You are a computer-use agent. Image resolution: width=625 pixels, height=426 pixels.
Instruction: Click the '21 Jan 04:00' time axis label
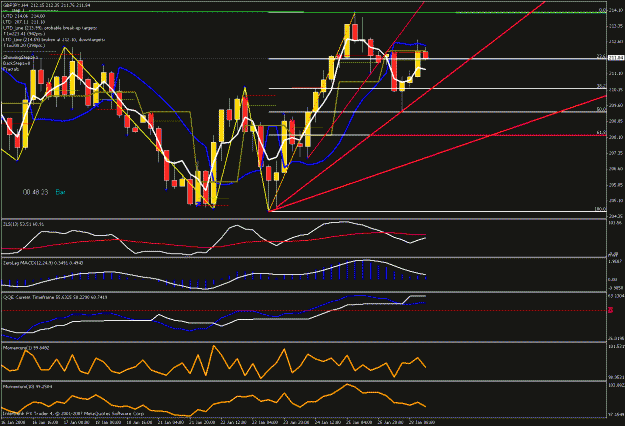coord(170,422)
